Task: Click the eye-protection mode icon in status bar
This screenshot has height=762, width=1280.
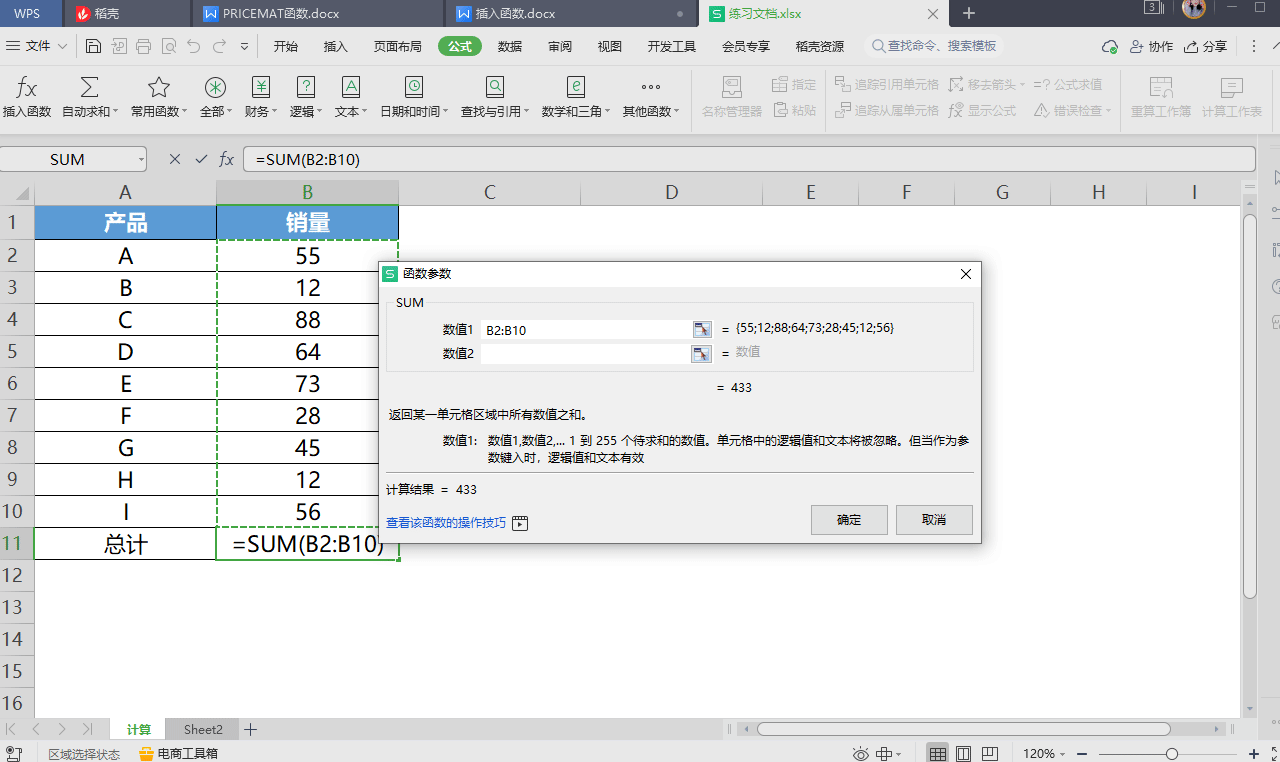Action: tap(861, 754)
